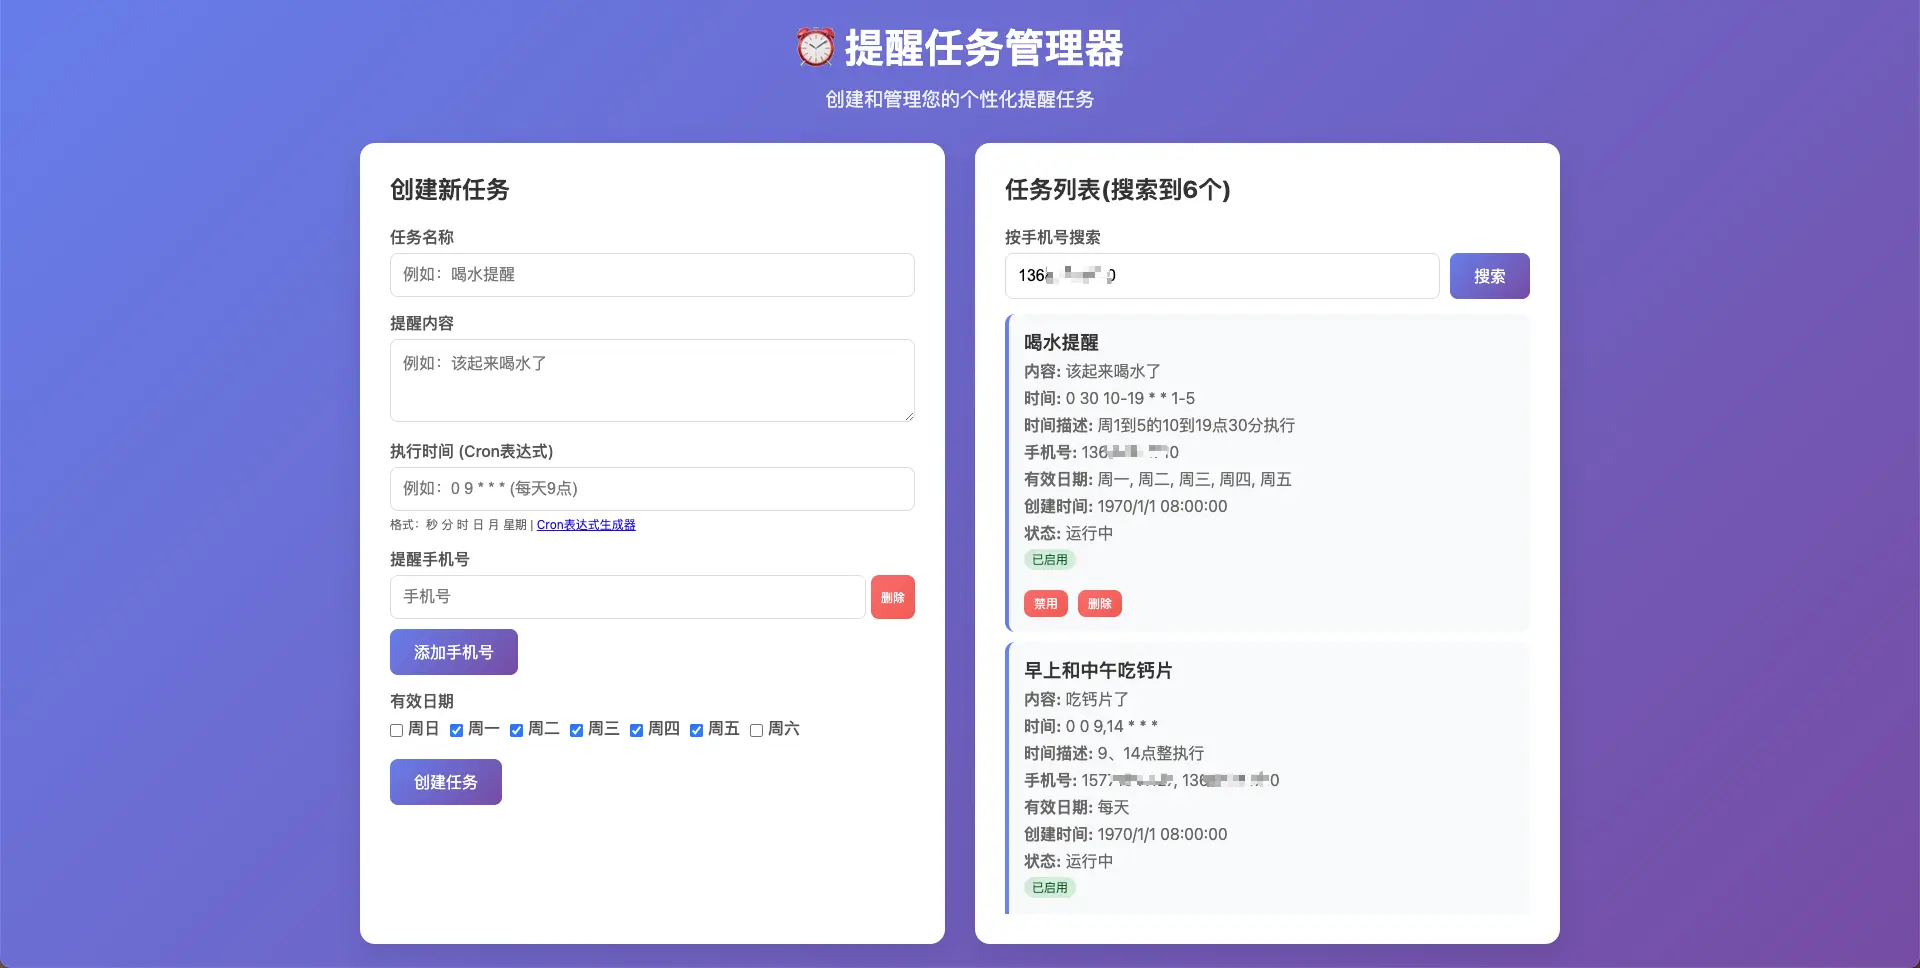Enable the 周日 checkbox

(397, 730)
